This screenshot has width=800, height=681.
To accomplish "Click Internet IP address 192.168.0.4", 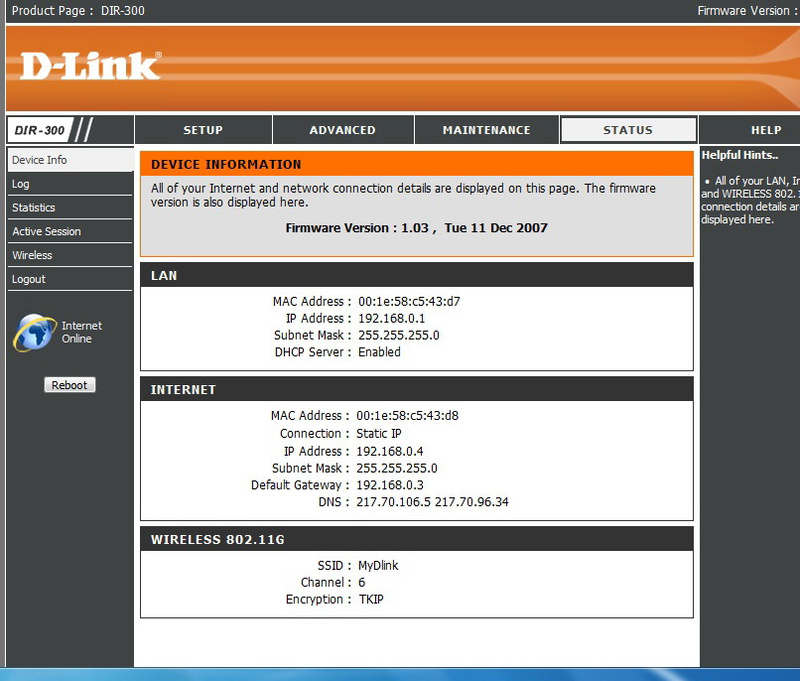I will (x=390, y=451).
